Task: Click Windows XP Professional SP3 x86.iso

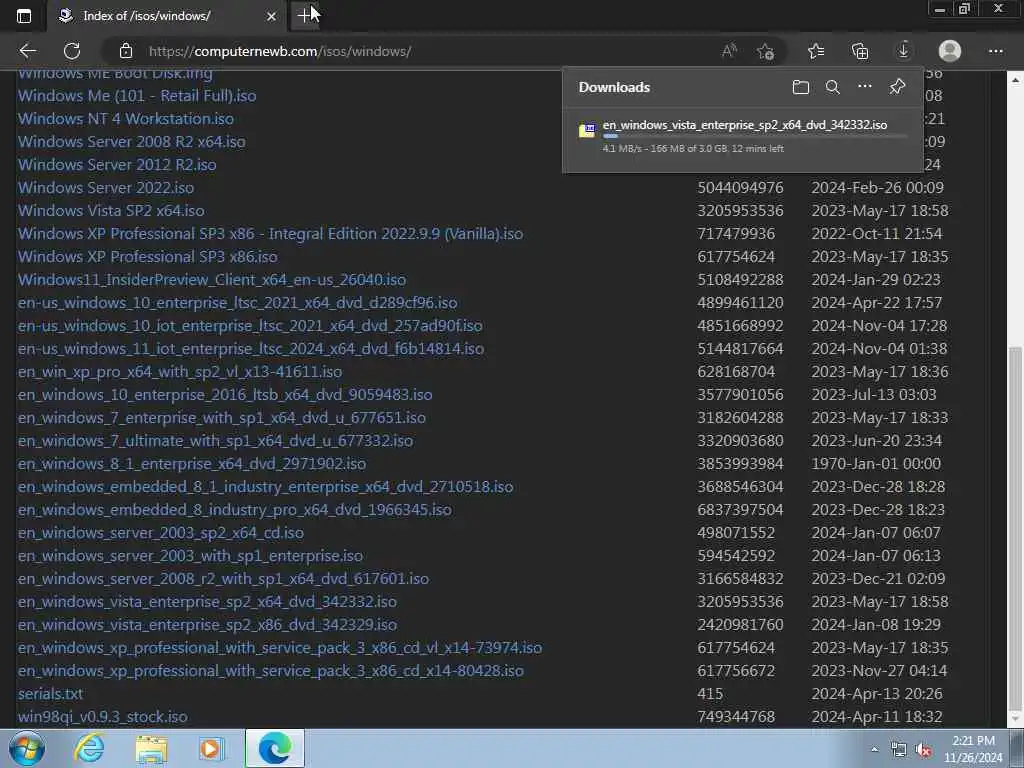Action: [x=148, y=257]
